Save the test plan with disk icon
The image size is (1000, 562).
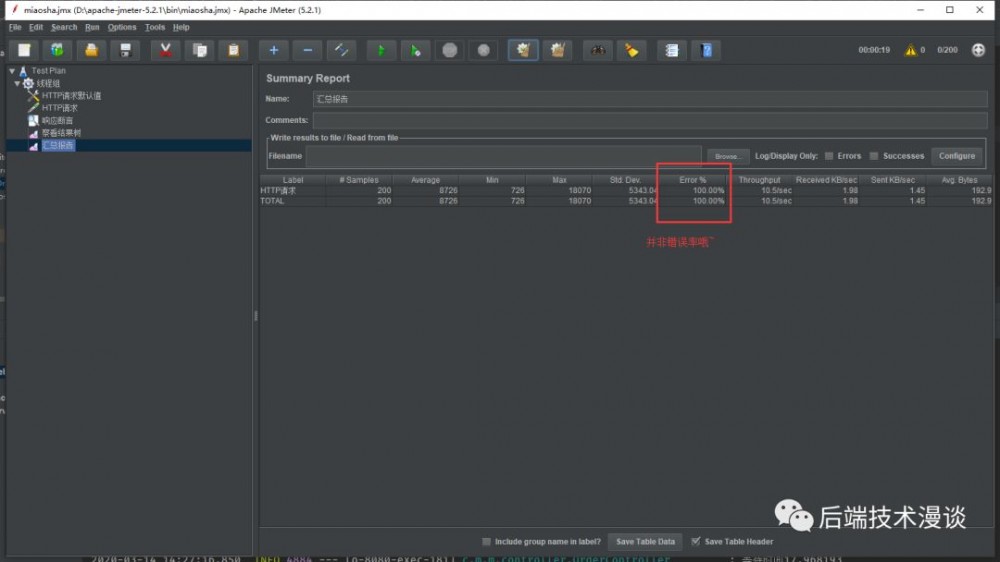click(x=125, y=50)
